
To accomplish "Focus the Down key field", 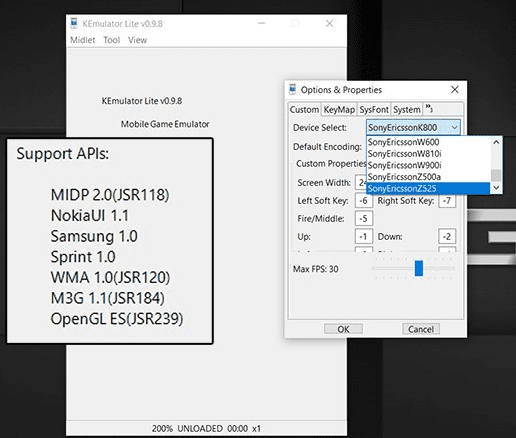I will tap(447, 237).
